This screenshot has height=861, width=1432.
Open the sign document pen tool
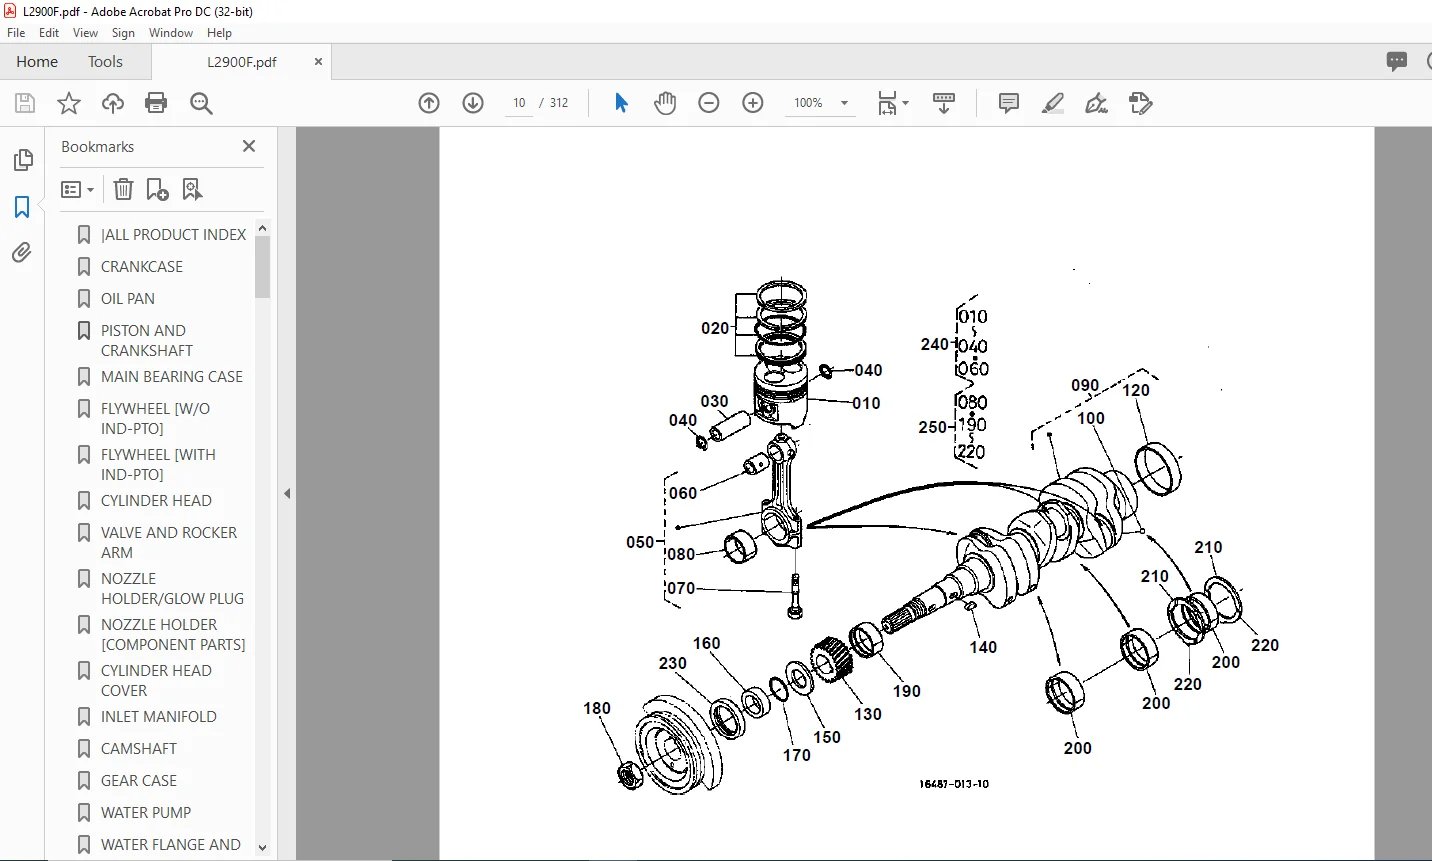click(x=1097, y=103)
